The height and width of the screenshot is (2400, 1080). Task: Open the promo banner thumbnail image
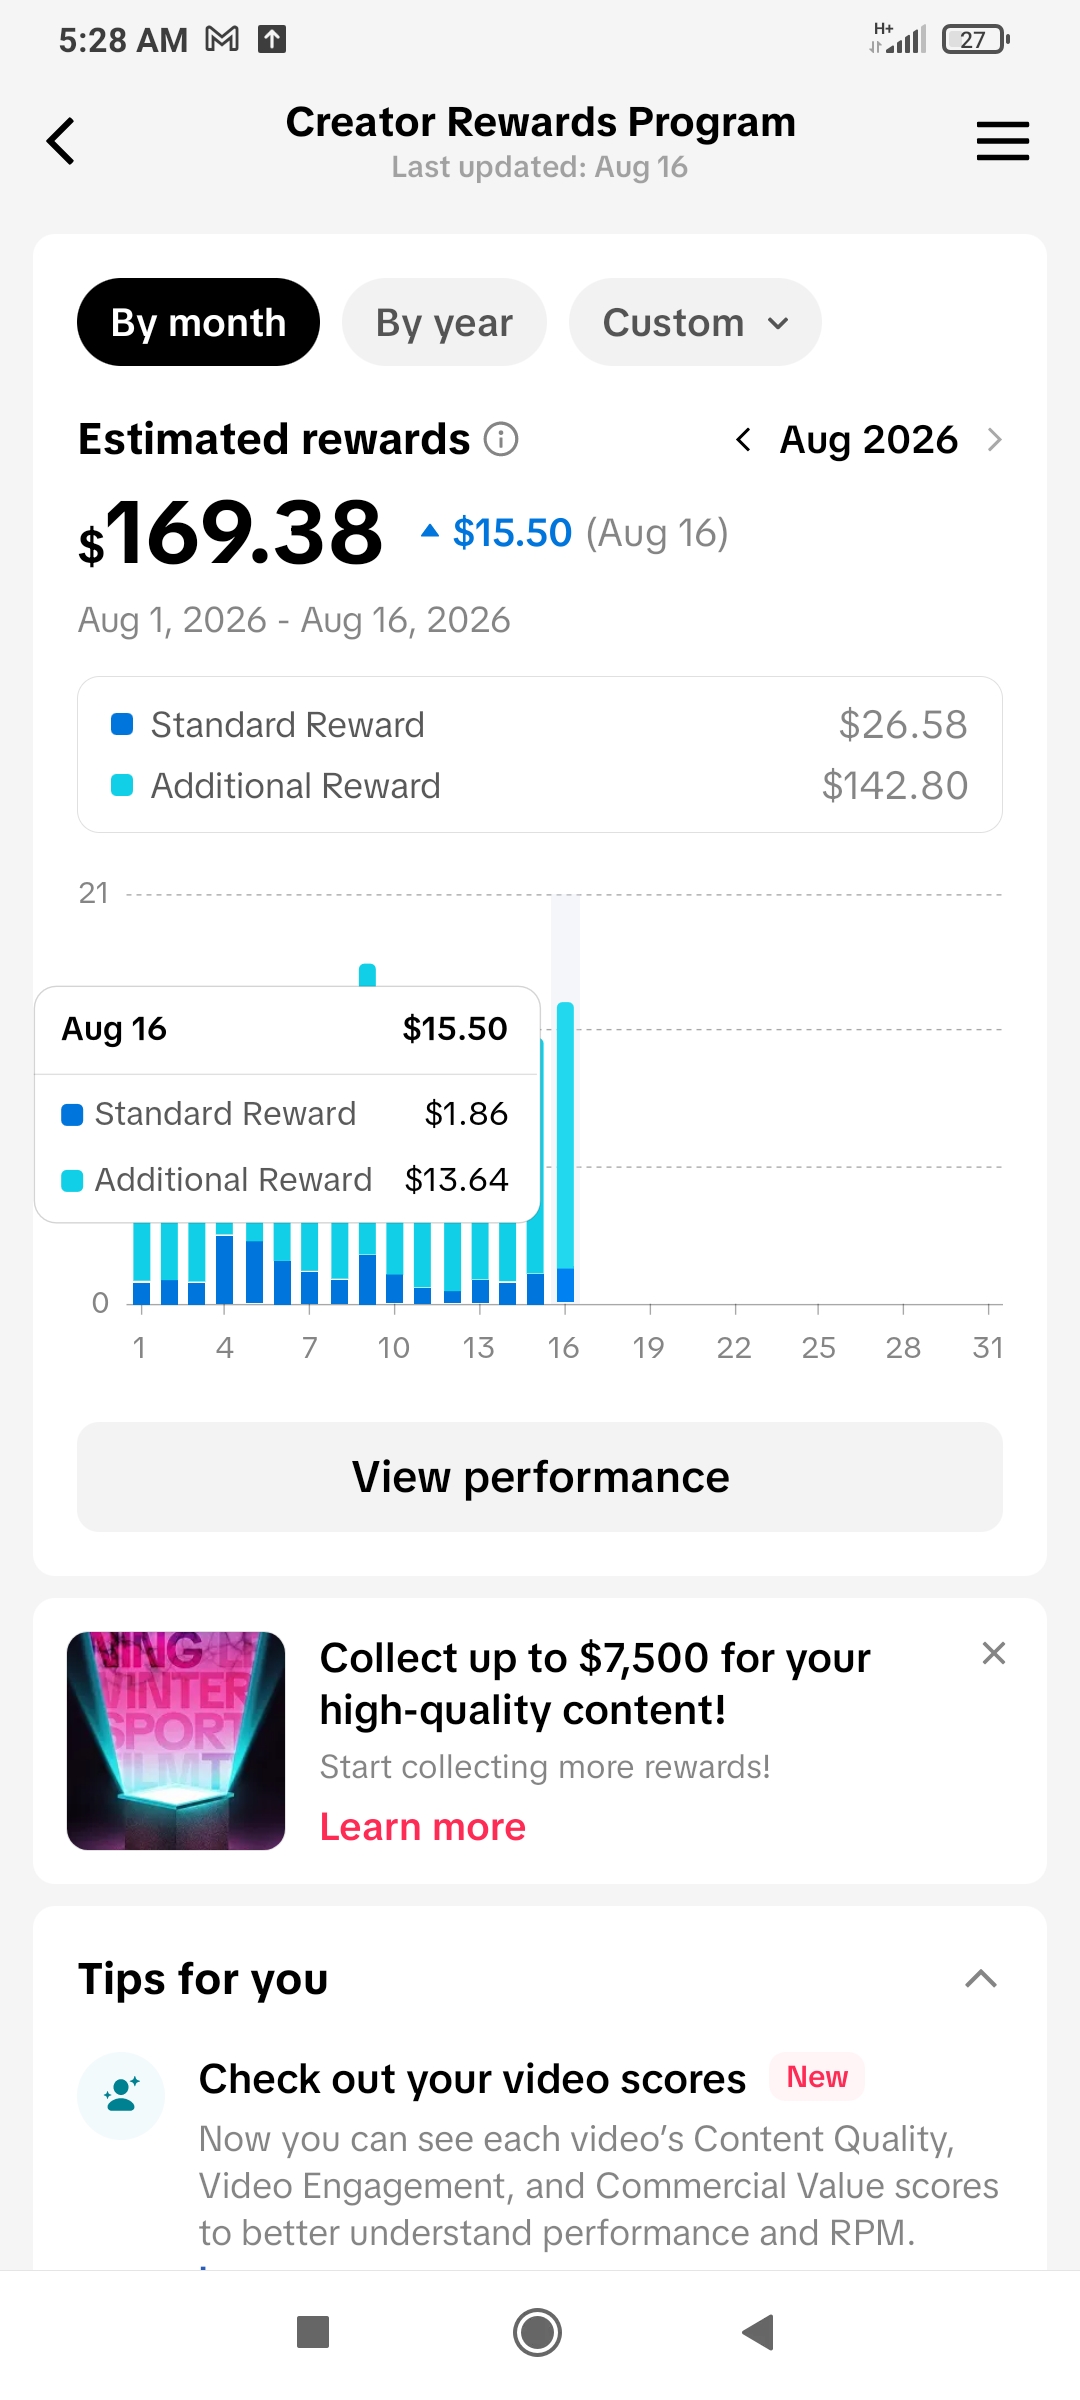[x=176, y=1741]
